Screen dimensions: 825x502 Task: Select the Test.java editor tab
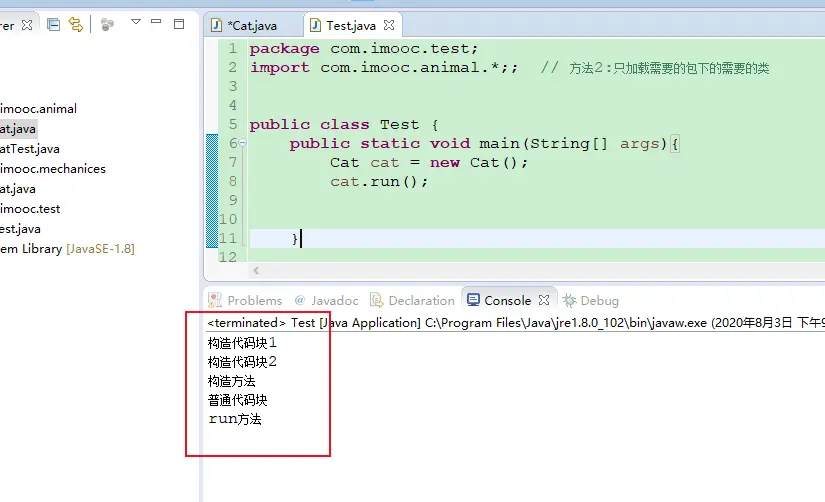(x=351, y=25)
